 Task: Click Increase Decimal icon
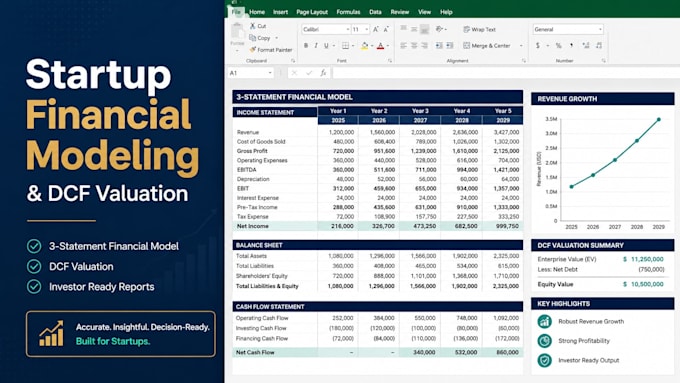(x=586, y=46)
